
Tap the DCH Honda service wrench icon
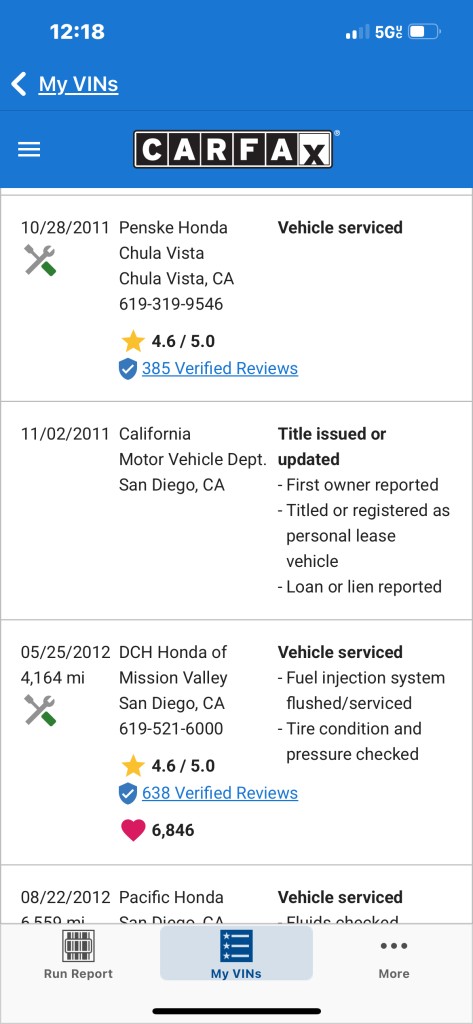point(40,710)
